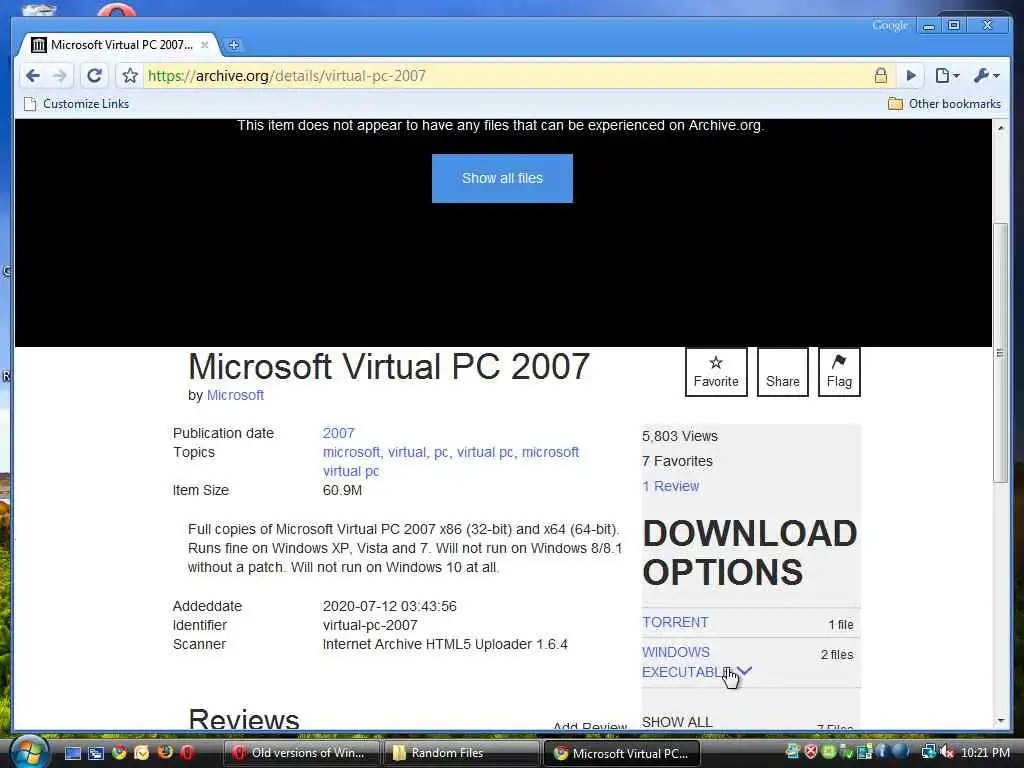1024x768 pixels.
Task: Click the '5,803 Views' text
Action: point(680,436)
